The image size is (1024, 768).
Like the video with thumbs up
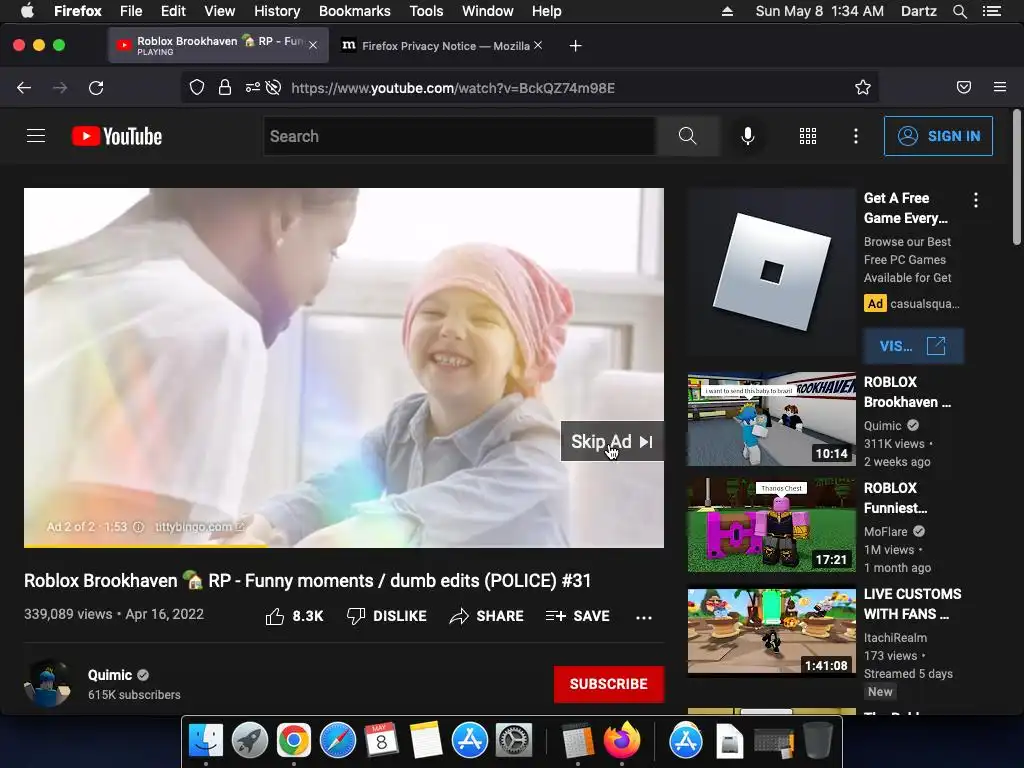(295, 616)
